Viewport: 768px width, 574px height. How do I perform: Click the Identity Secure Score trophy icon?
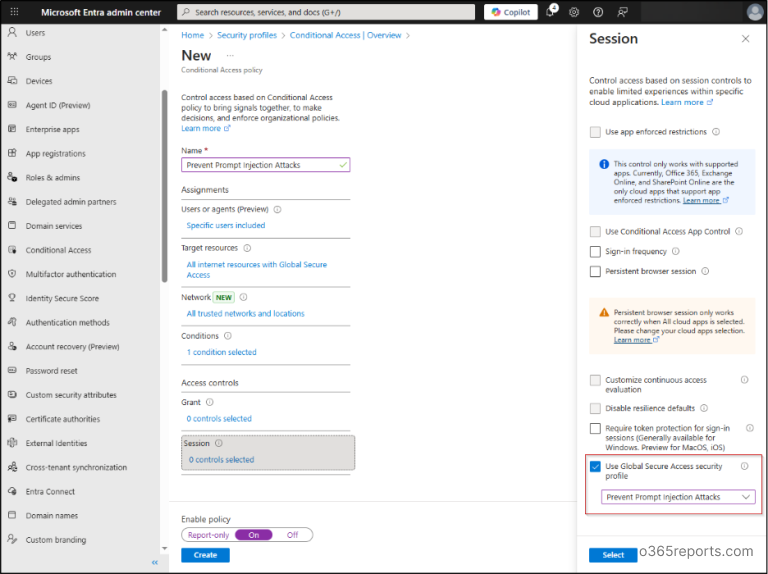[x=12, y=298]
